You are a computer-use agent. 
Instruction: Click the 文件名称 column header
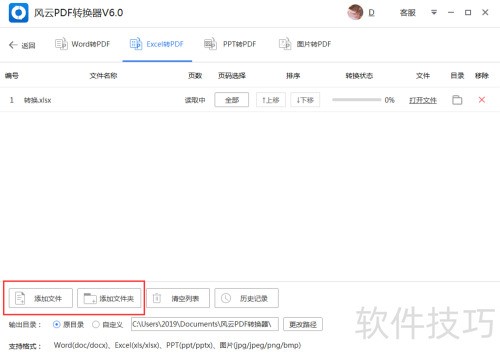click(103, 76)
